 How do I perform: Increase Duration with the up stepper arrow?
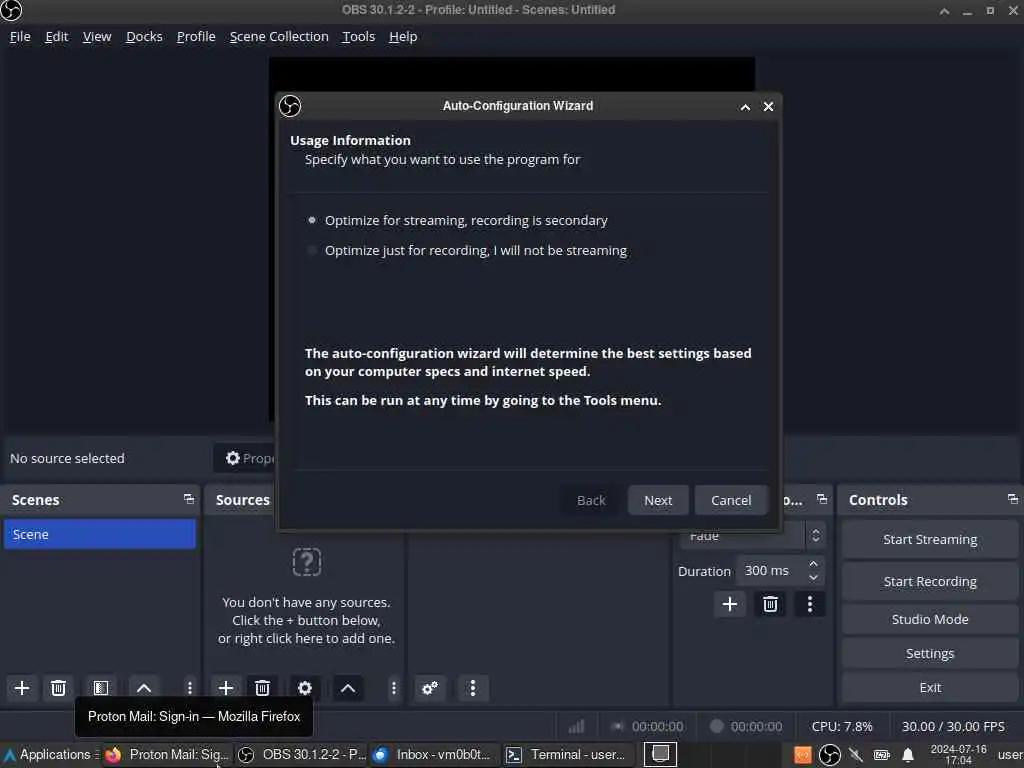813,564
